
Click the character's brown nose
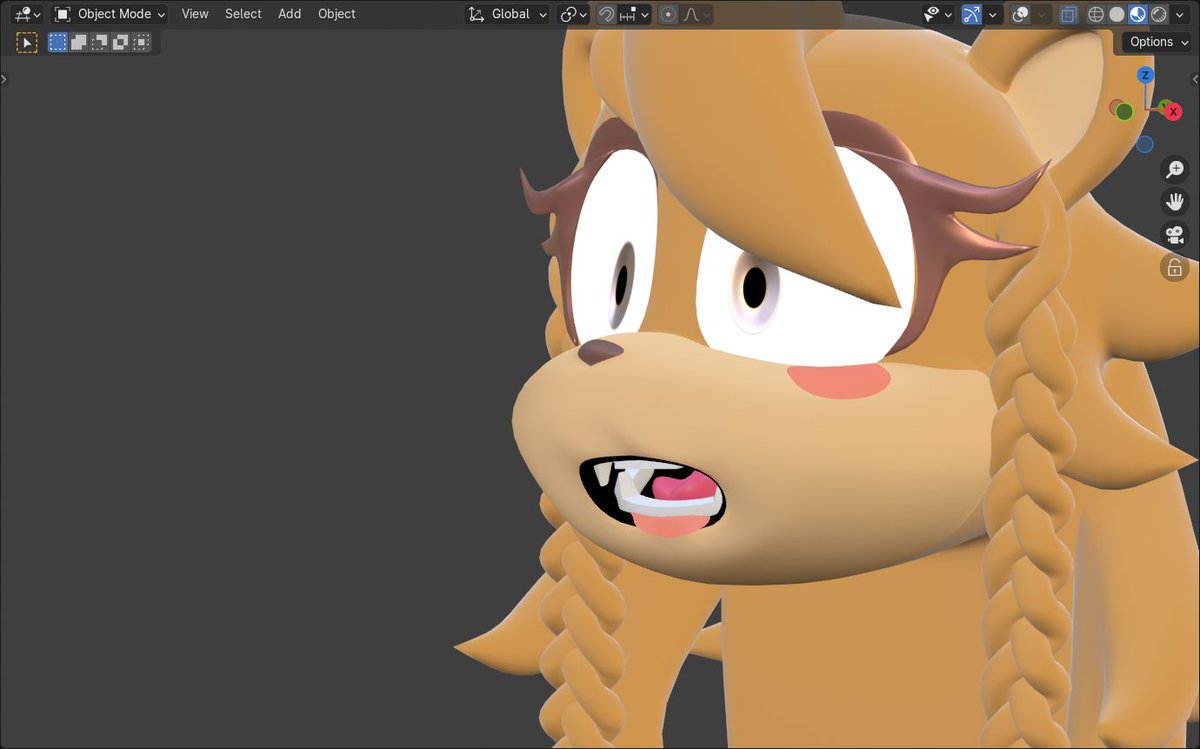tap(601, 351)
